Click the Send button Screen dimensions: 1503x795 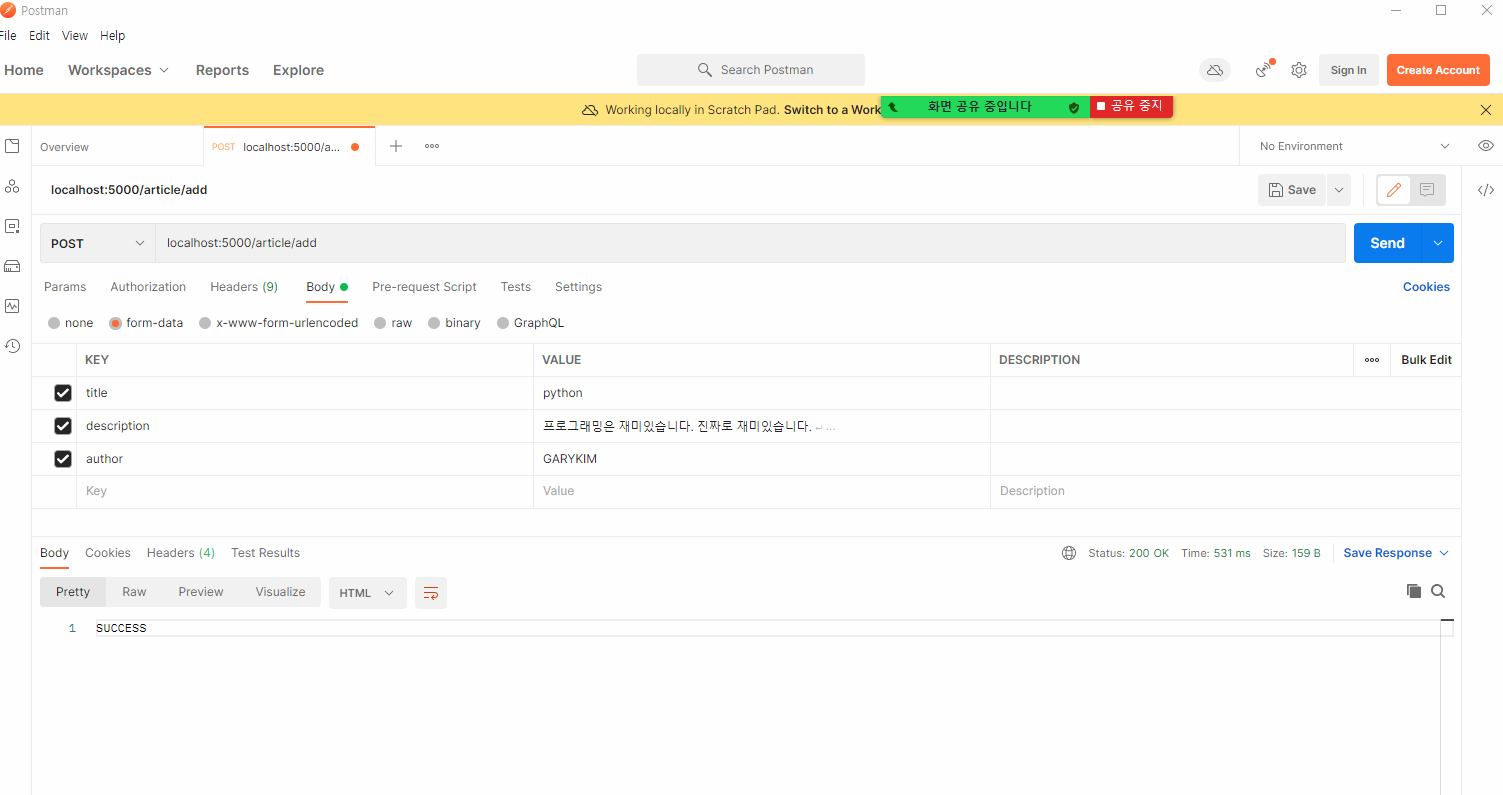(1386, 243)
